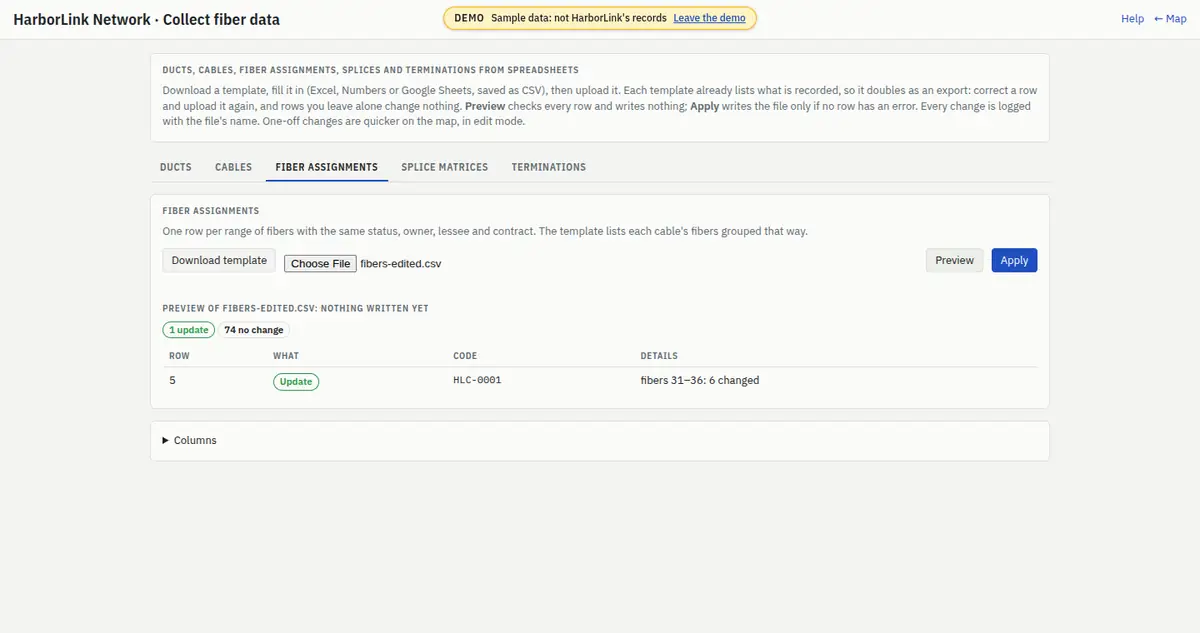The height and width of the screenshot is (633, 1200).
Task: Click the CODE column header
Action: pyautogui.click(x=465, y=356)
